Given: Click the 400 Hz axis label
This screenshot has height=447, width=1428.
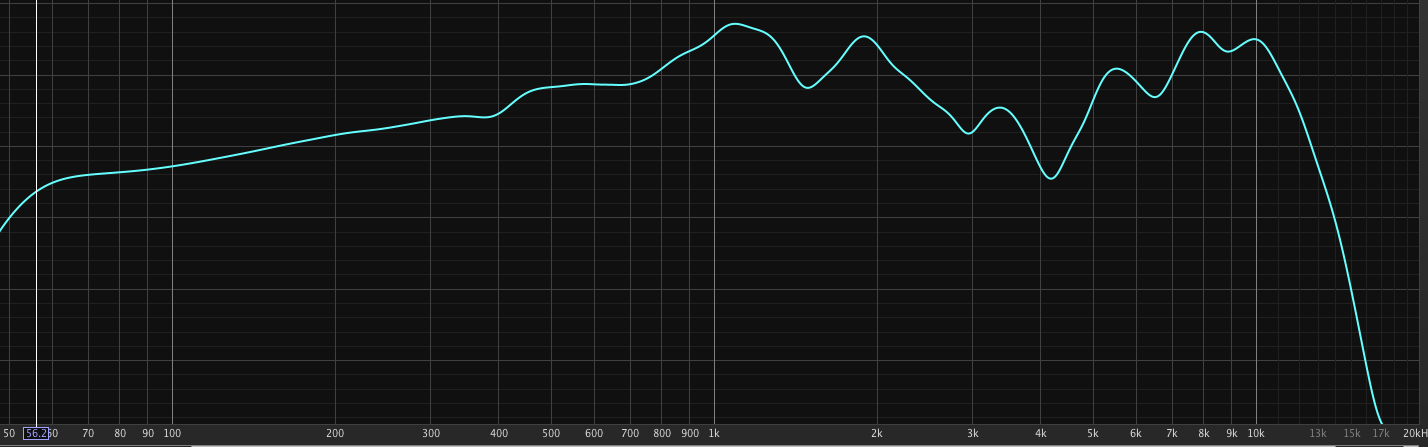Looking at the screenshot, I should tap(499, 433).
